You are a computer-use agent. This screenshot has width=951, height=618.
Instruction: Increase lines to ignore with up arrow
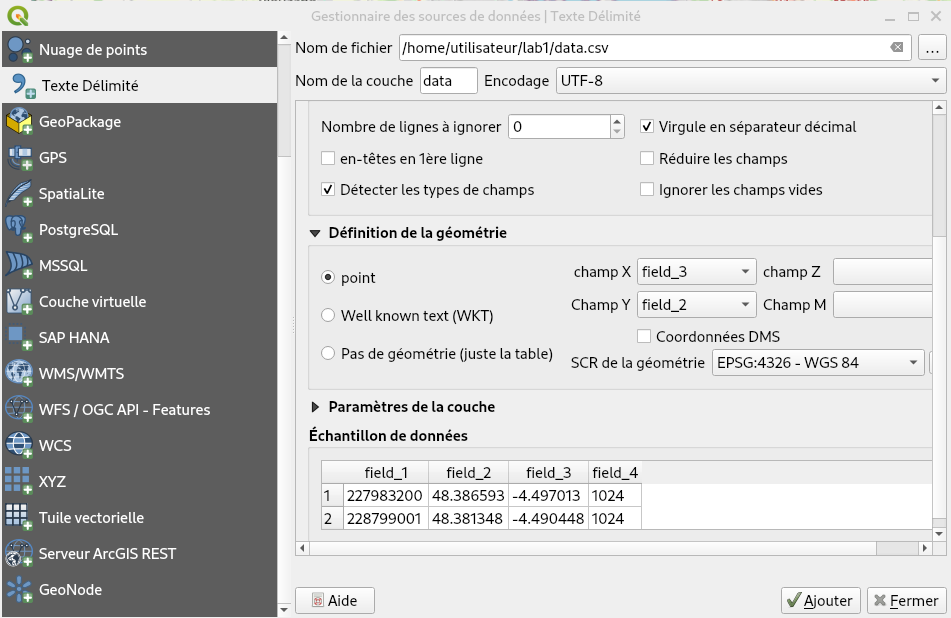pyautogui.click(x=617, y=121)
